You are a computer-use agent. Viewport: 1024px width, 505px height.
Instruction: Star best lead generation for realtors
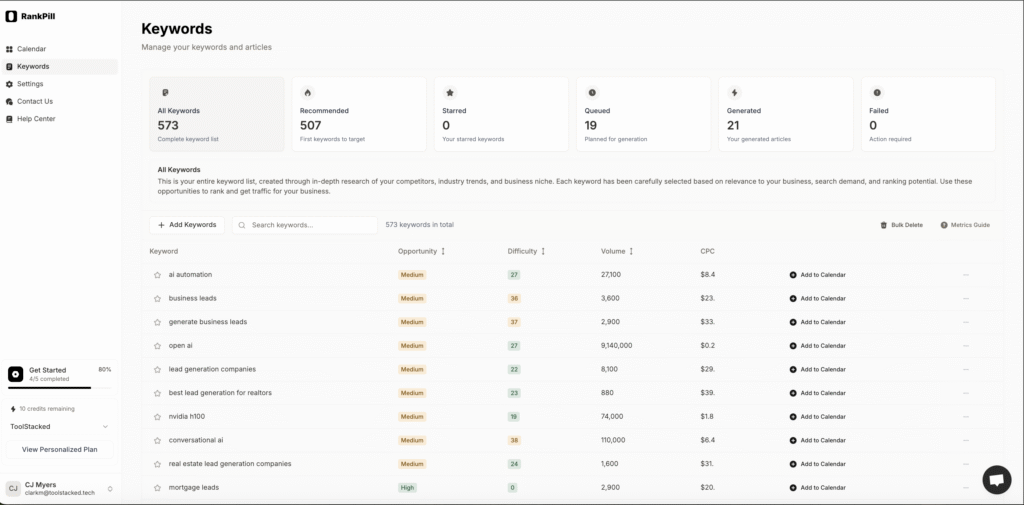coord(157,393)
